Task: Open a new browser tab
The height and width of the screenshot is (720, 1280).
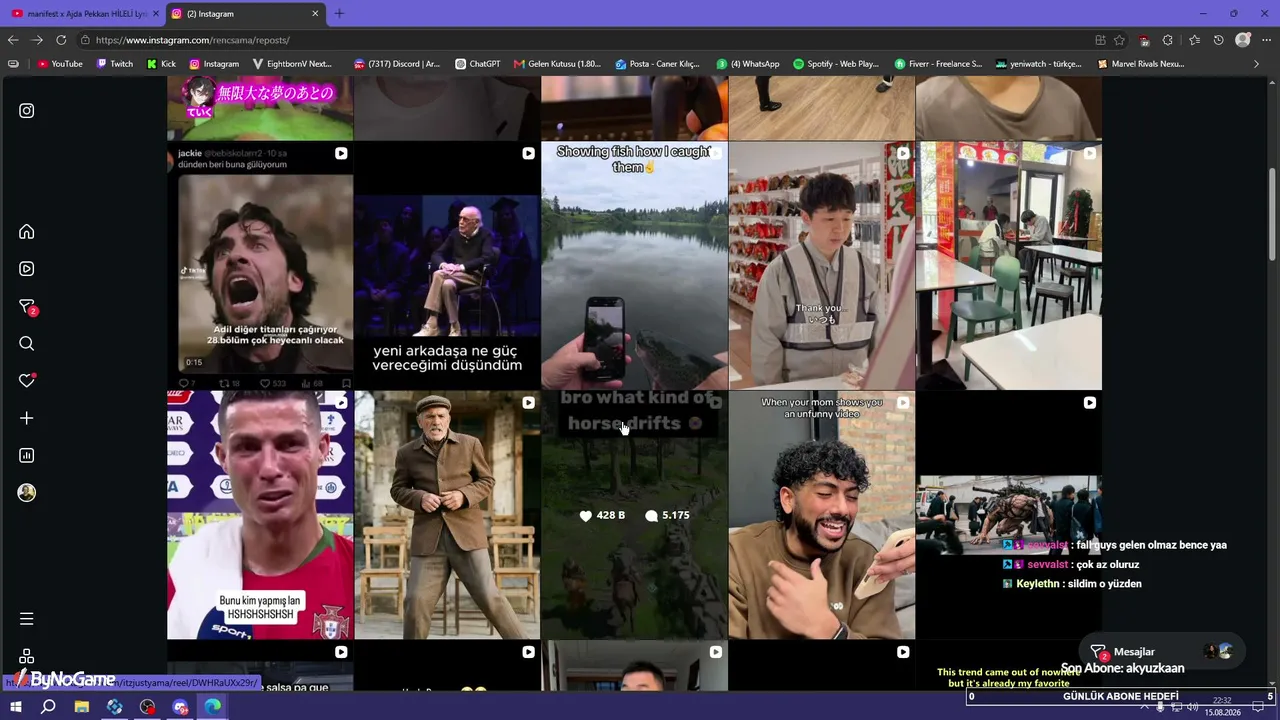Action: click(339, 14)
